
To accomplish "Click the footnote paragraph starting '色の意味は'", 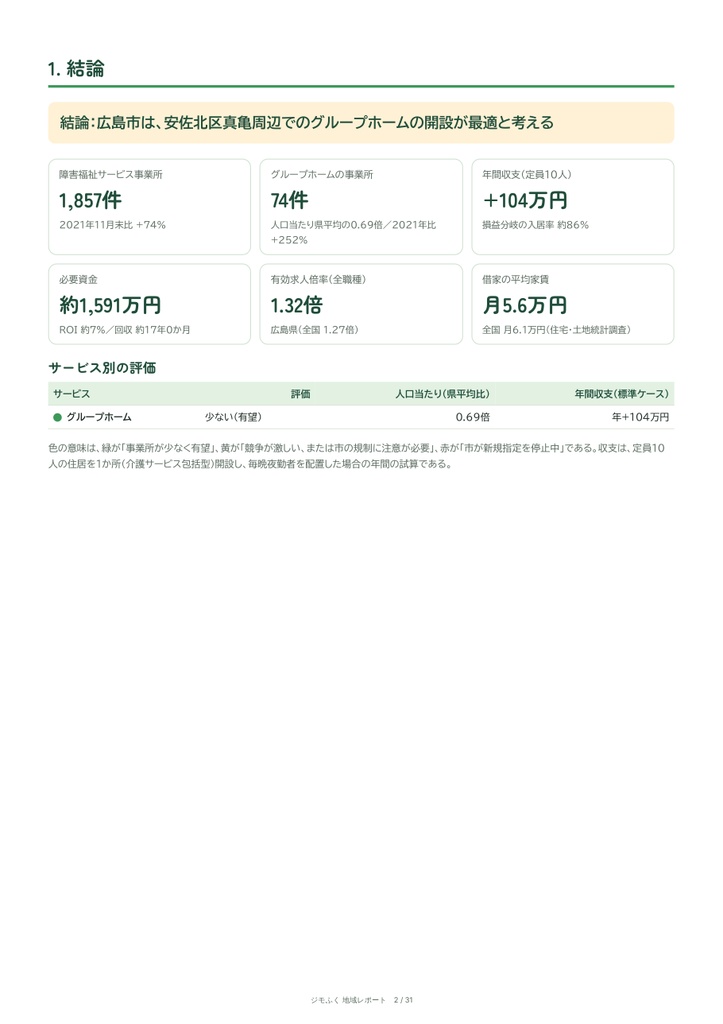I will [357, 456].
